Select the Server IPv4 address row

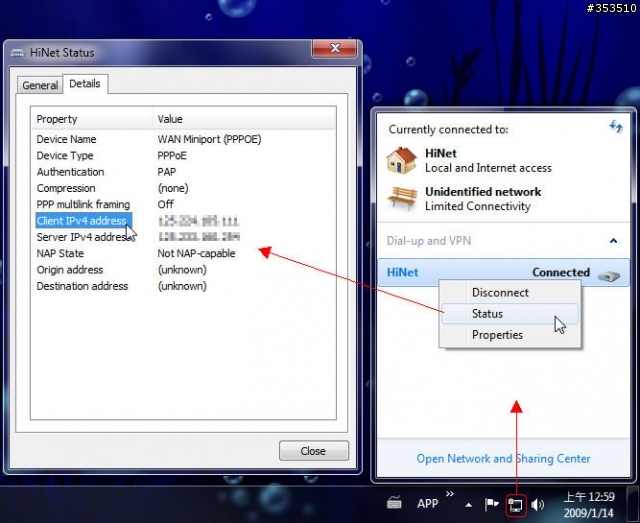[x=183, y=237]
